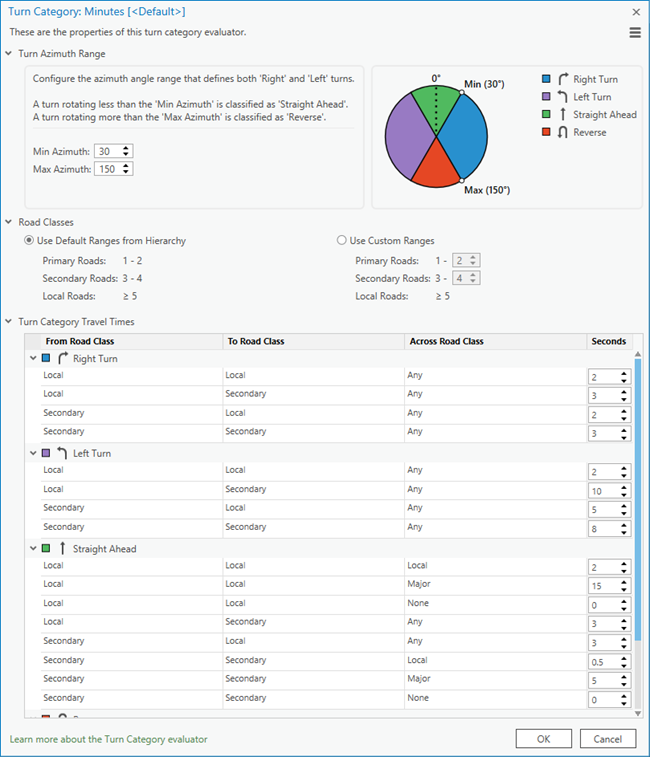Select Use Custom Ranges option
The image size is (650, 757).
[x=342, y=241]
